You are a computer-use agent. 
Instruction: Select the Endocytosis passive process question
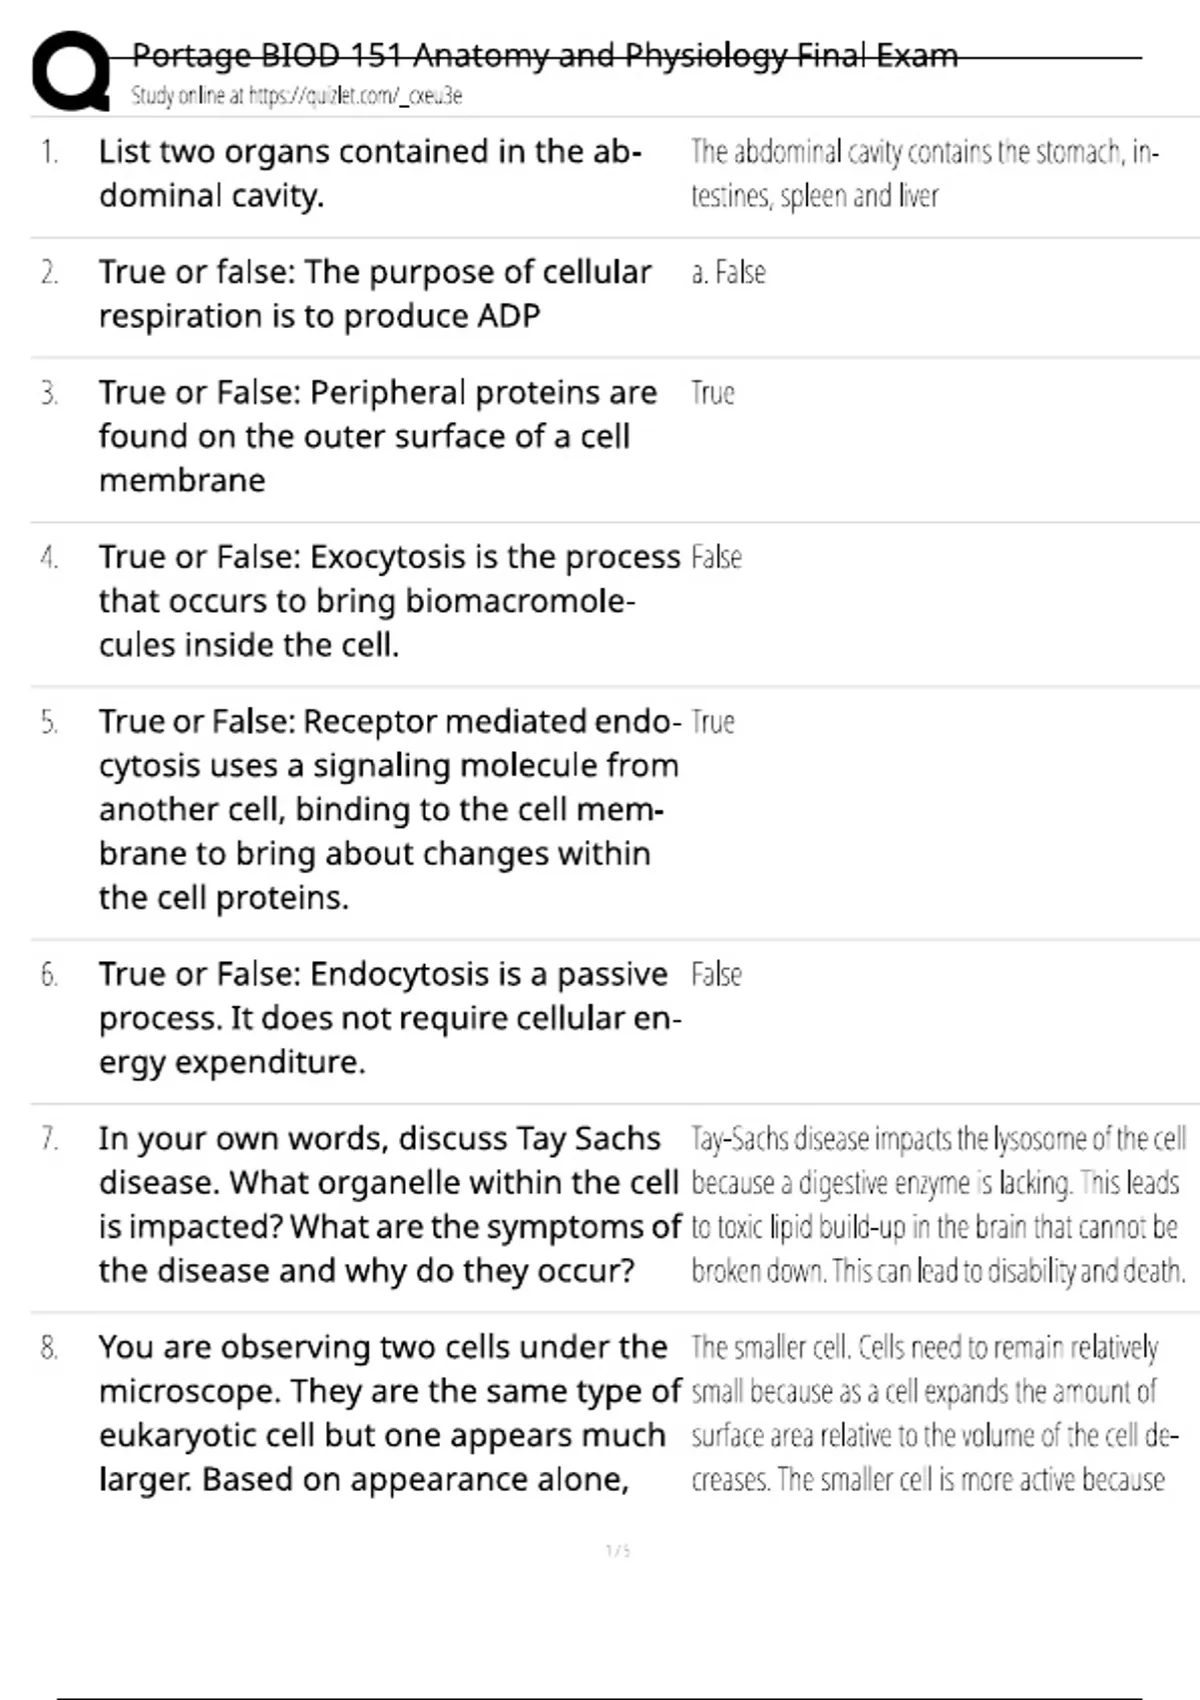388,1017
